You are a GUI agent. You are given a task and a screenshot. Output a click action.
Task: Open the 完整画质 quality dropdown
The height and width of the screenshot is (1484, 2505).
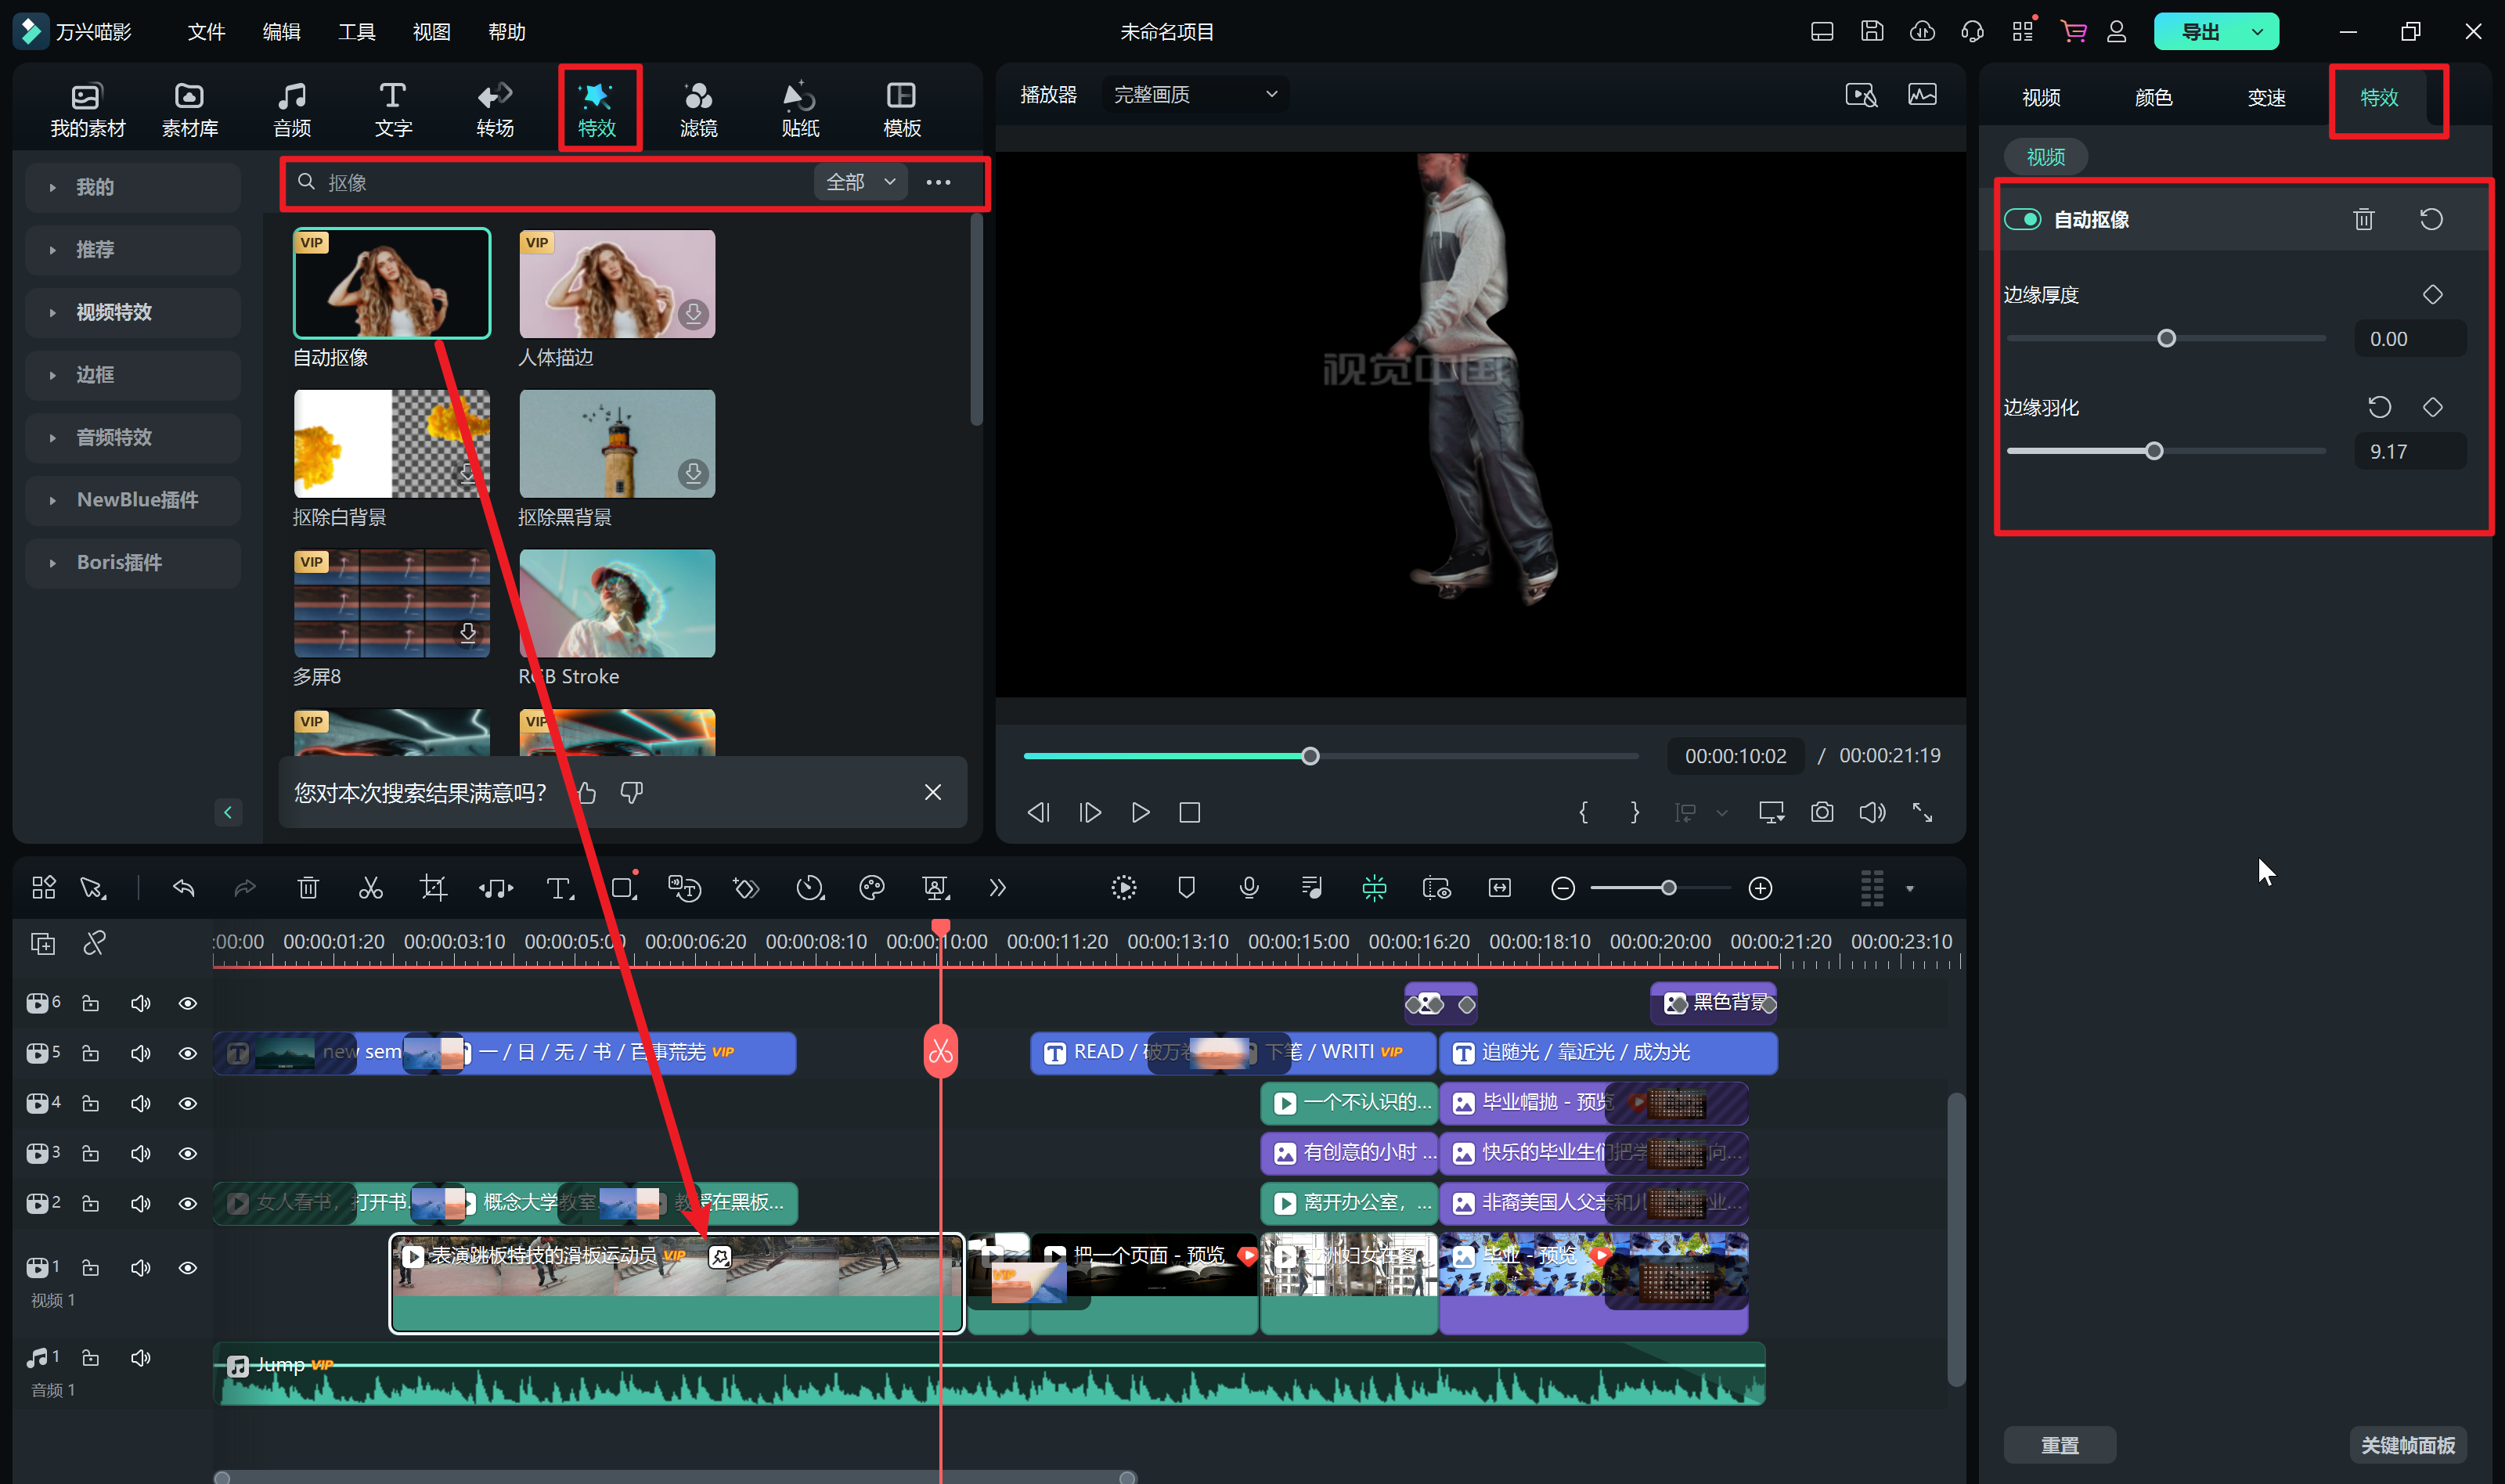tap(1195, 94)
